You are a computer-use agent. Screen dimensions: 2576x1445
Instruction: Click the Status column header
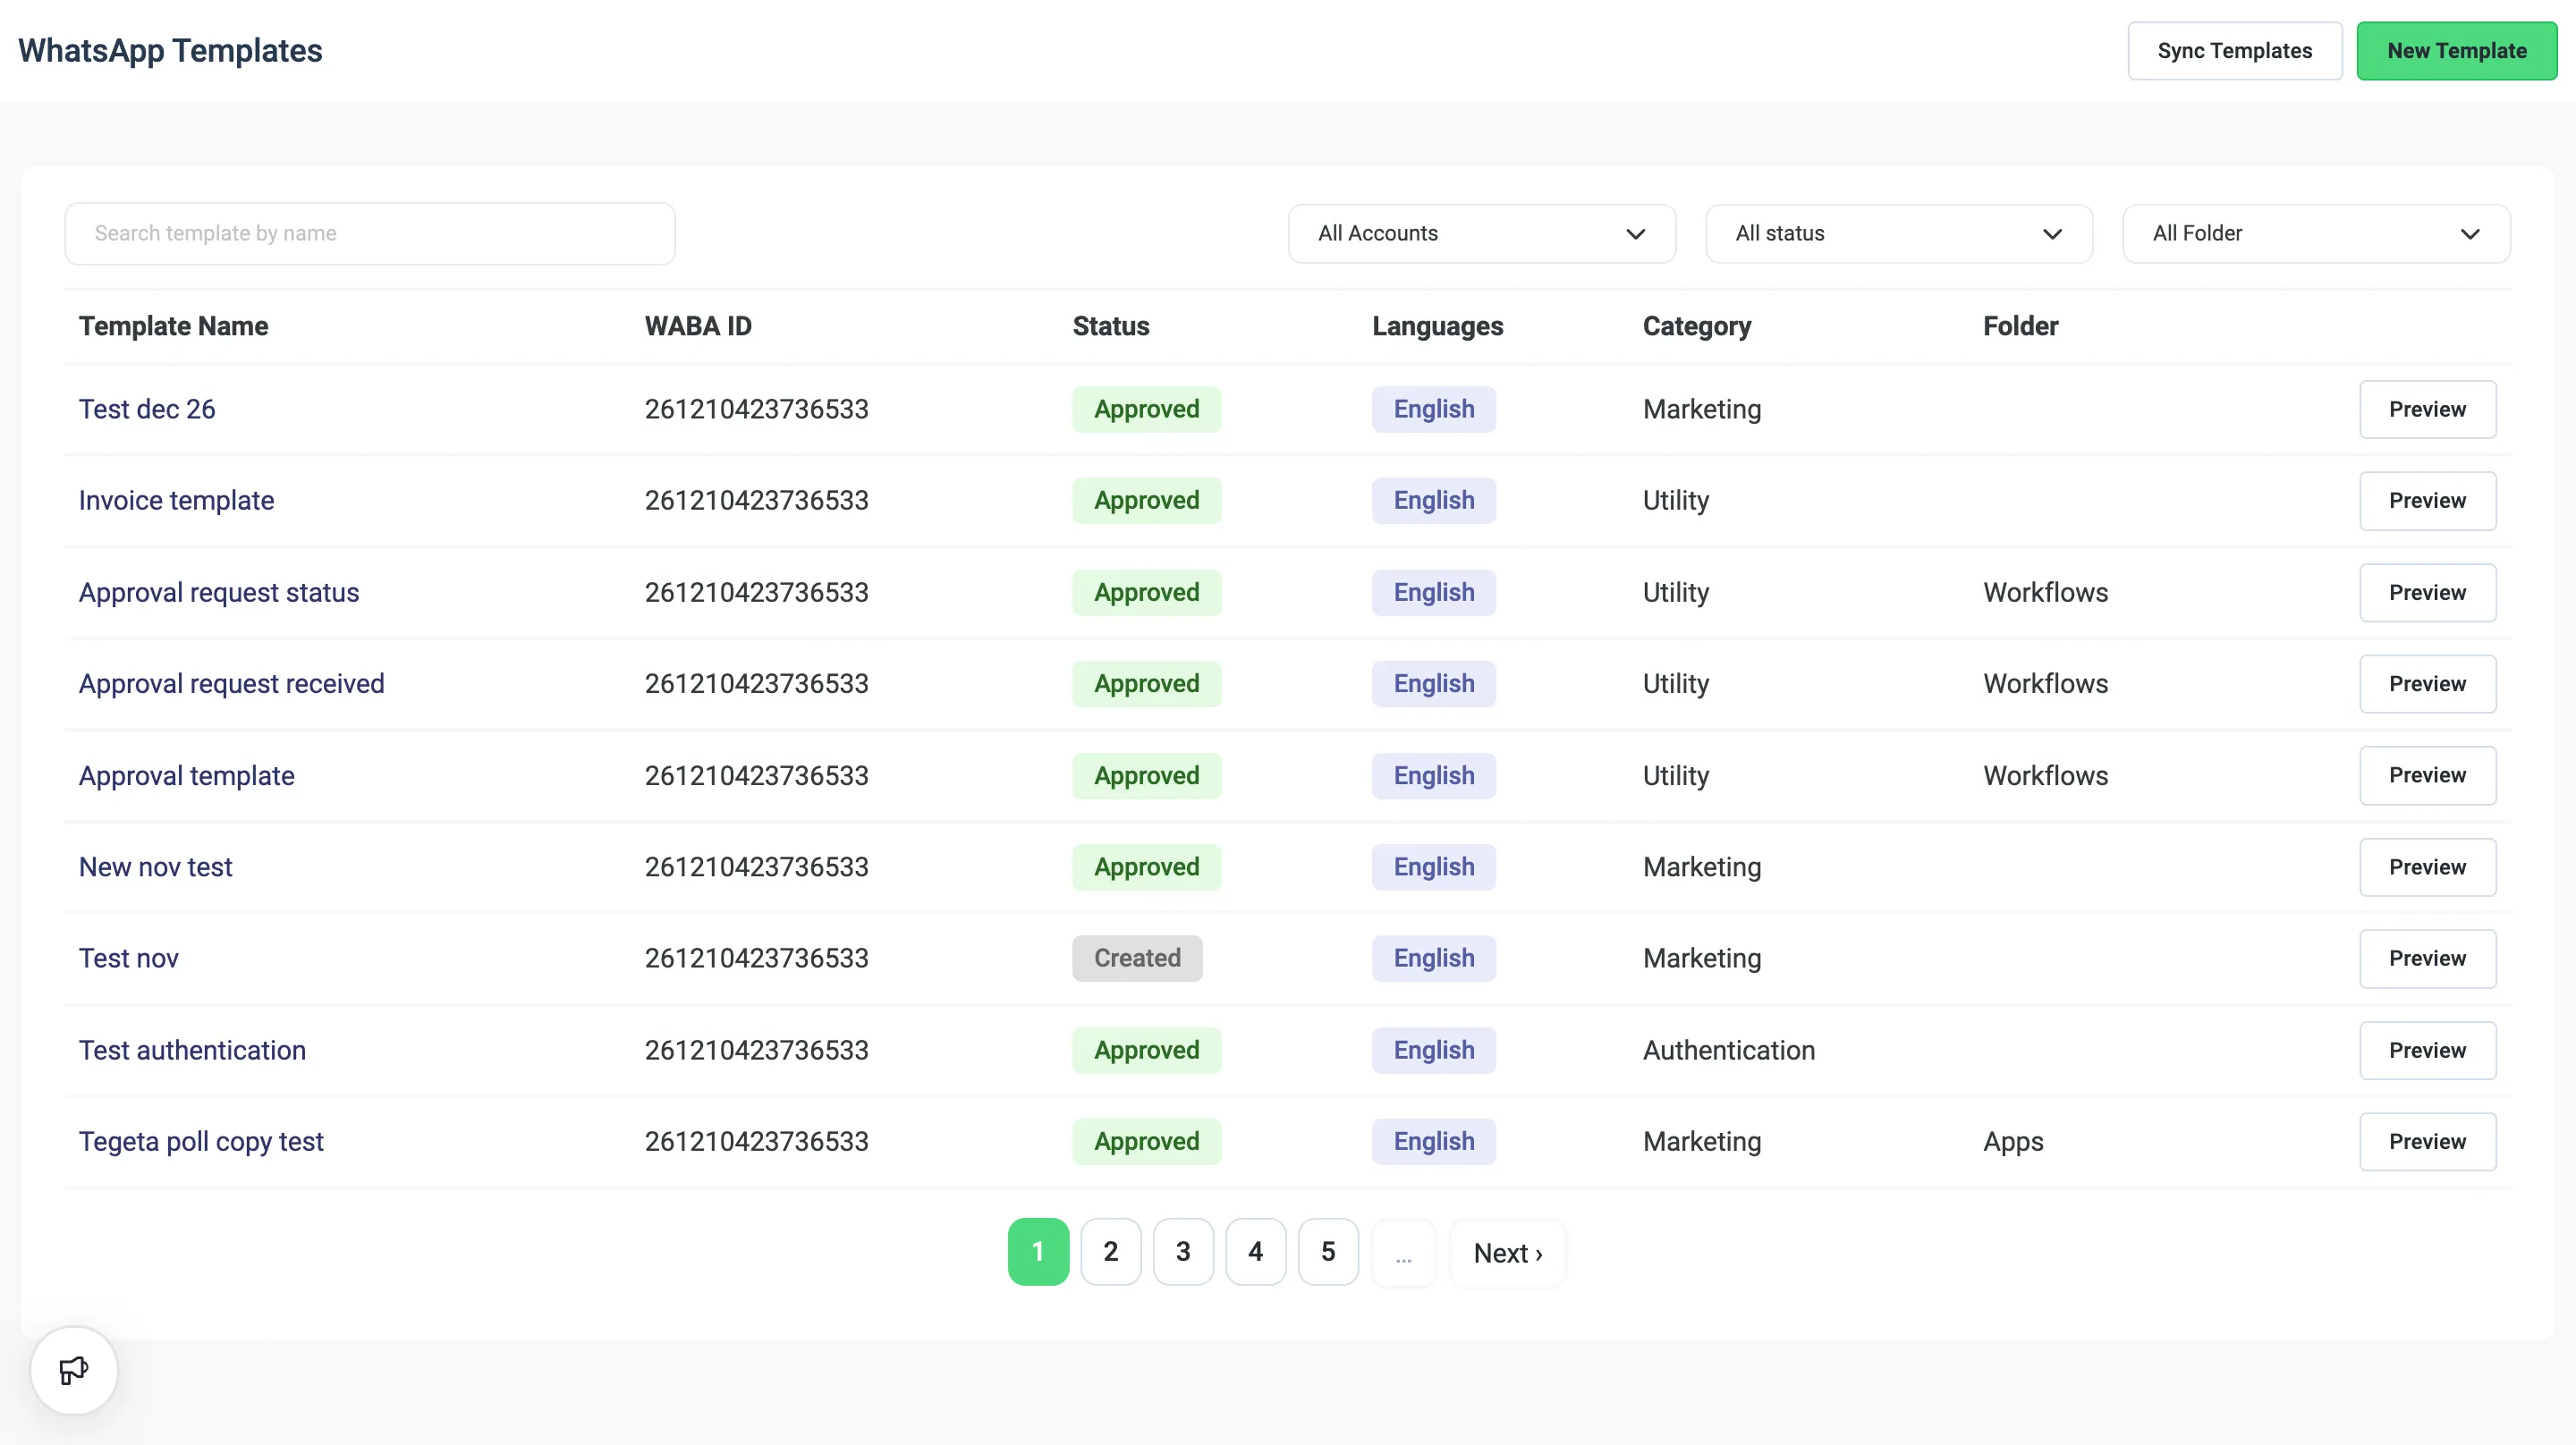click(x=1110, y=326)
